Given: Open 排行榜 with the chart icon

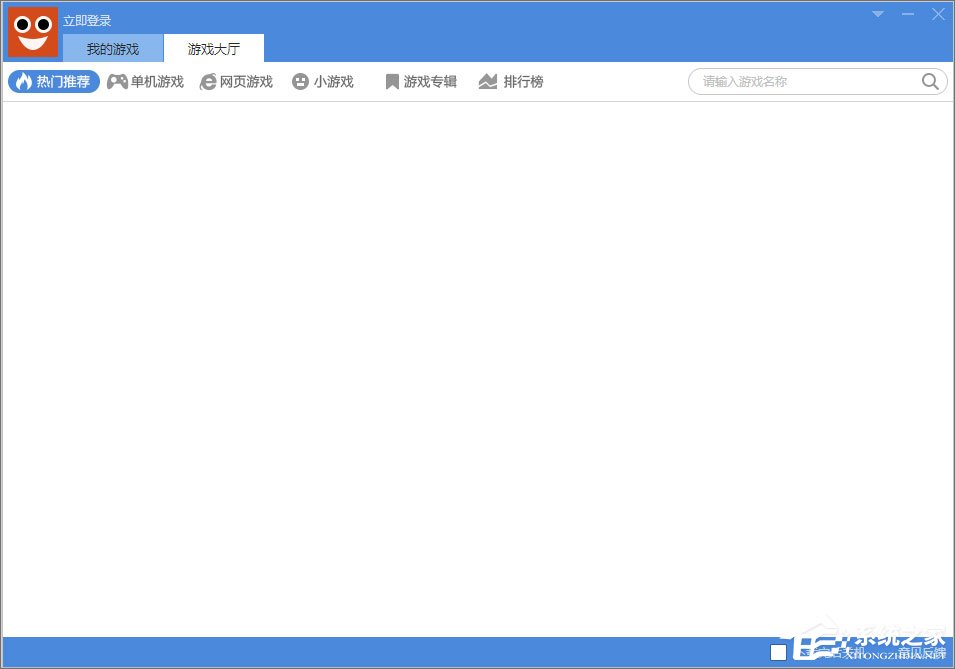Looking at the screenshot, I should 511,82.
